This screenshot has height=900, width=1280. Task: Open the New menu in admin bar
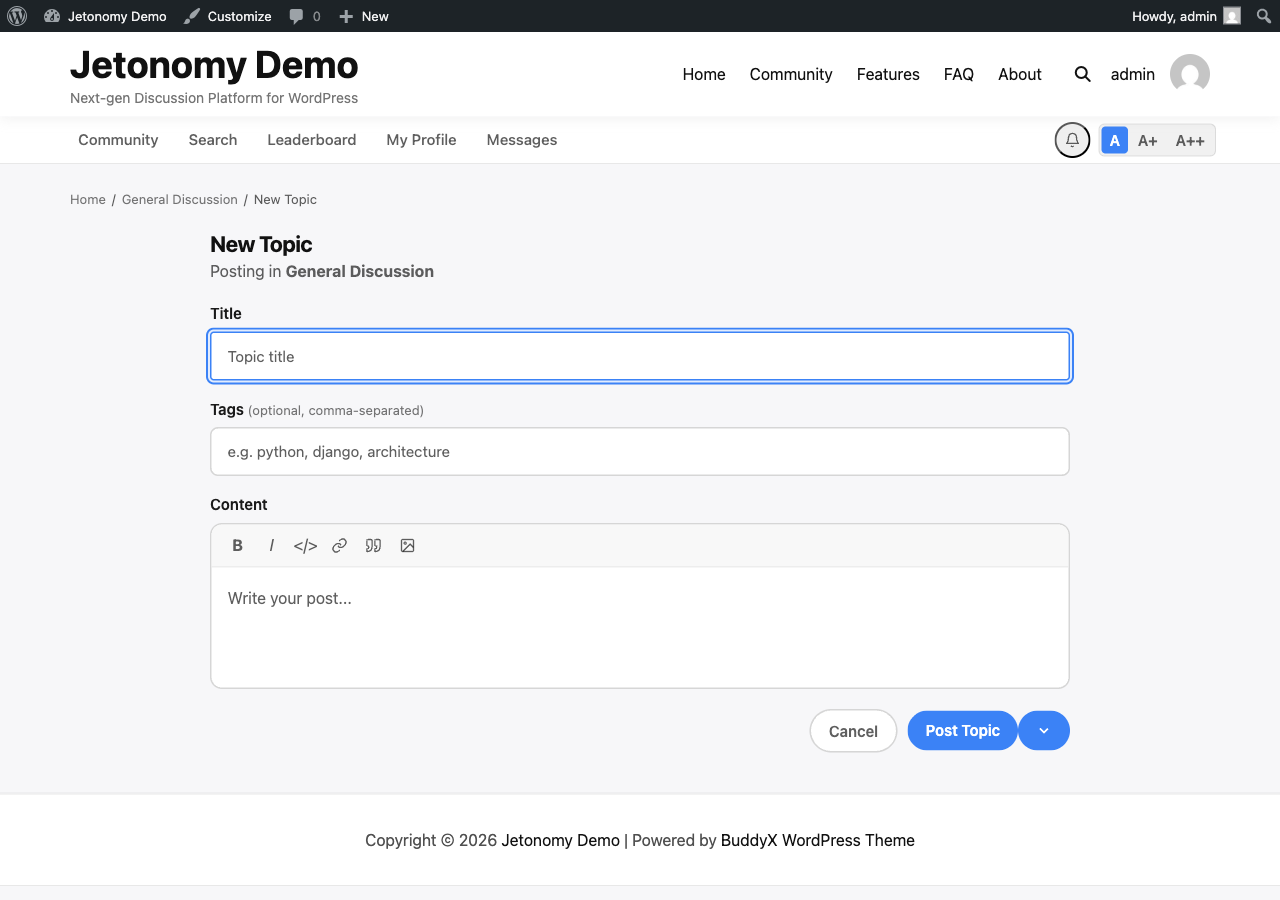pos(363,16)
